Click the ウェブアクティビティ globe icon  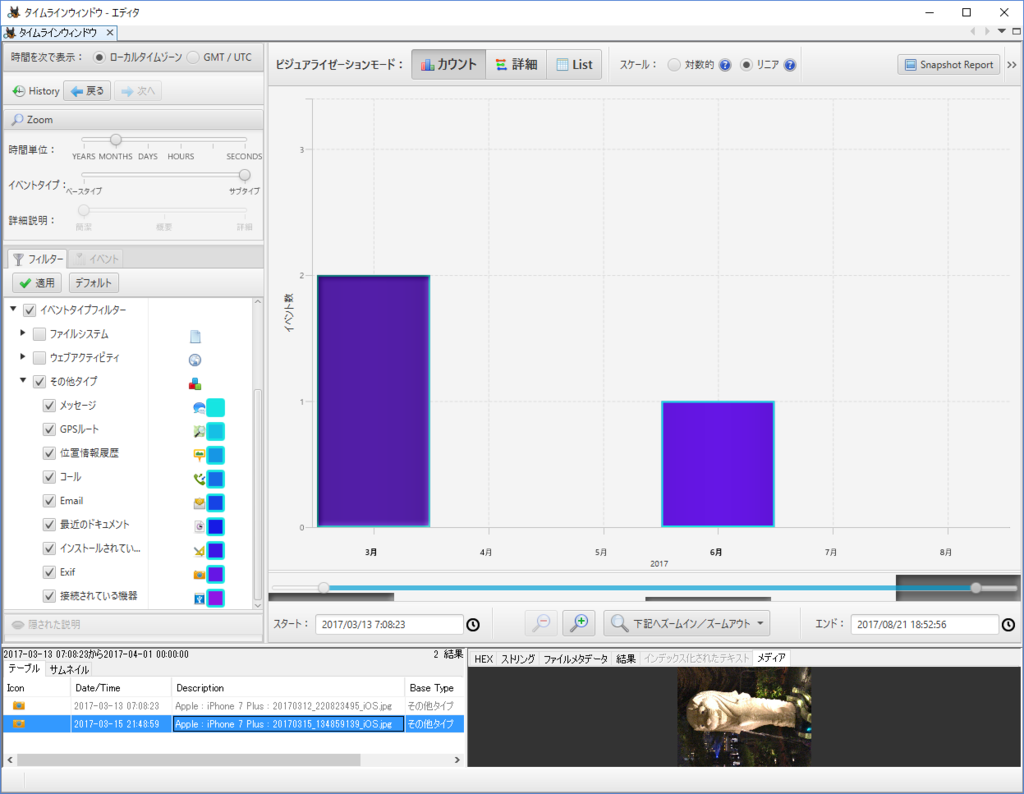tap(195, 360)
